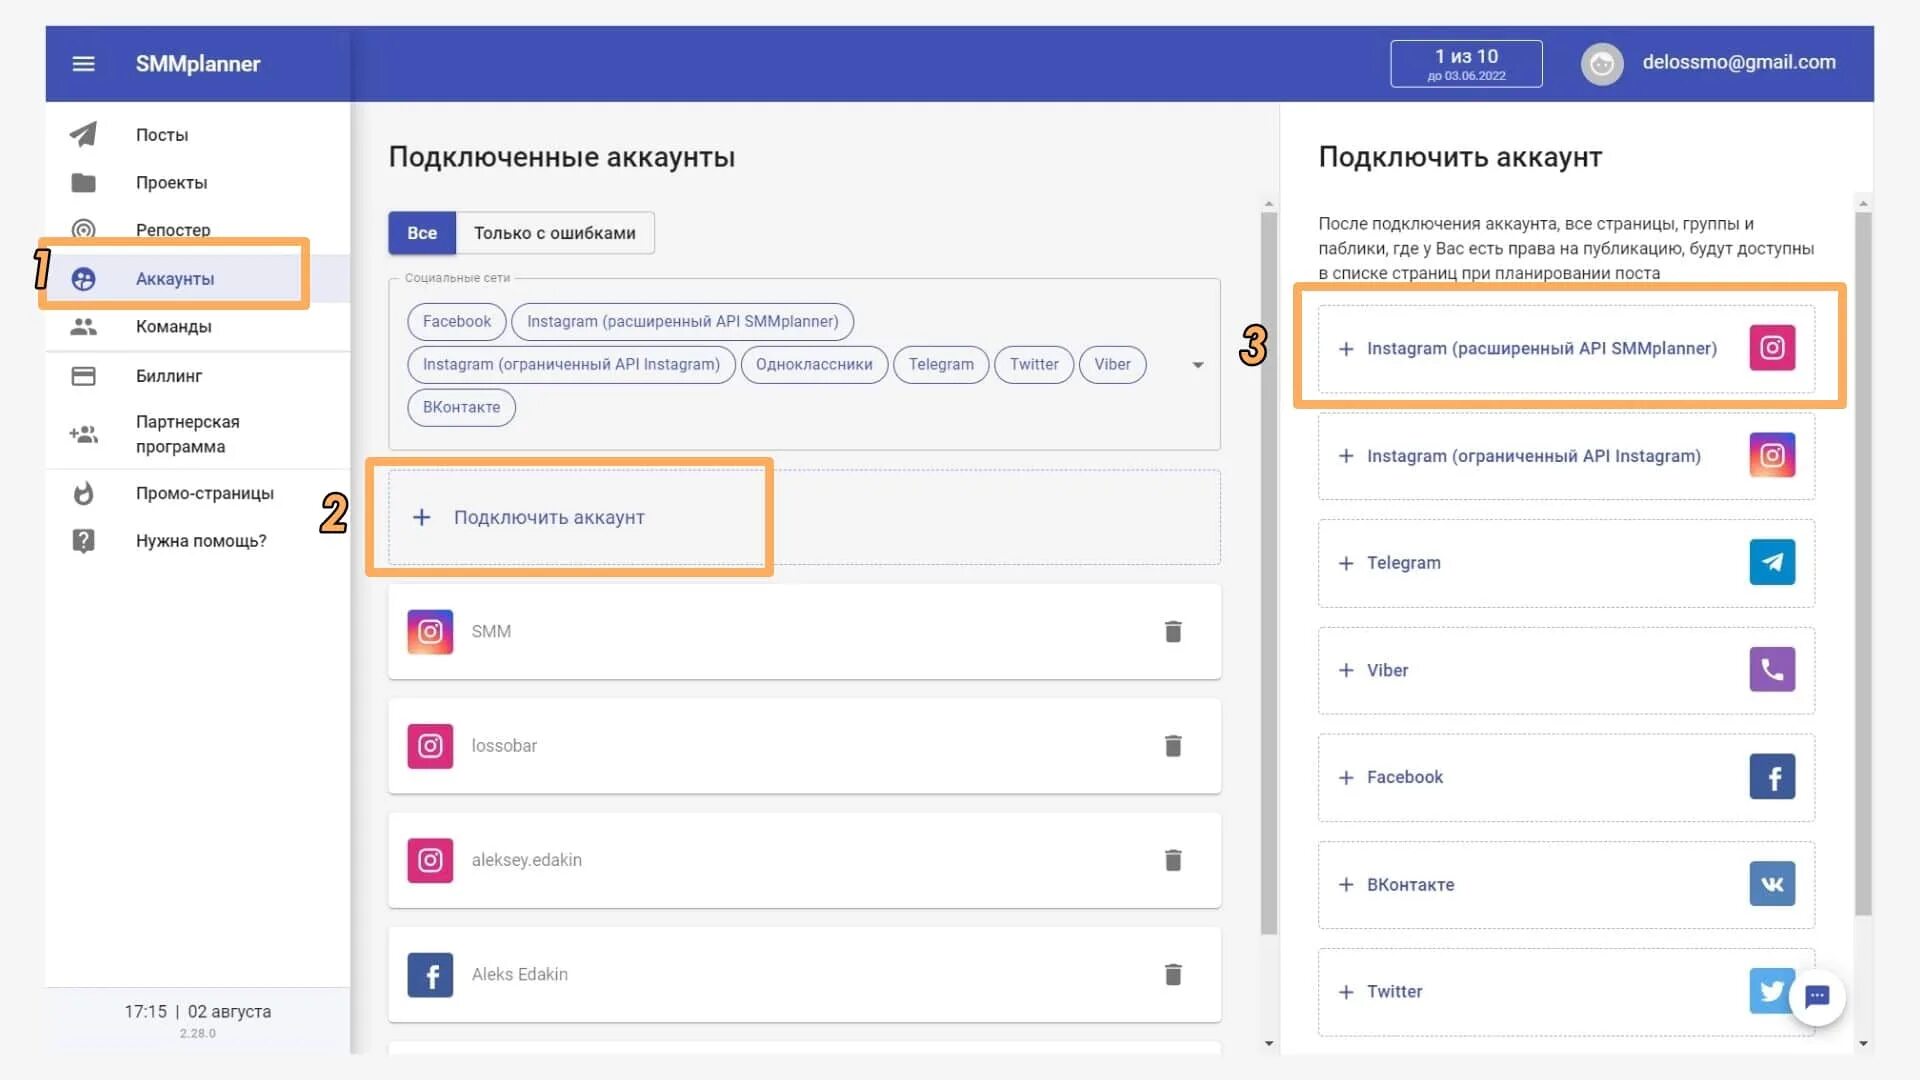Viewport: 1920px width, 1080px height.
Task: Click accounts list scroll down arrow
Action: coord(1269,1043)
